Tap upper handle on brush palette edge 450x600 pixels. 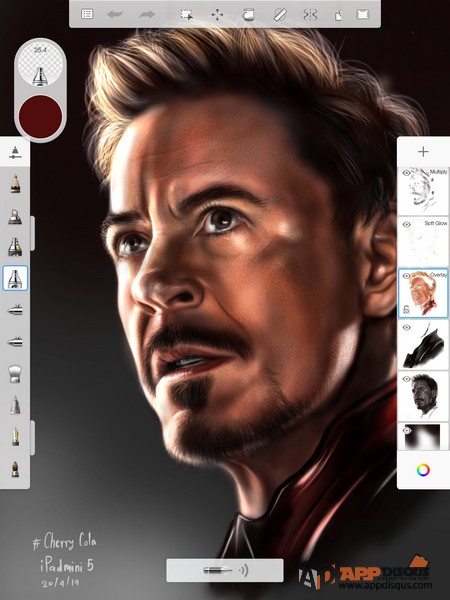coord(33,233)
